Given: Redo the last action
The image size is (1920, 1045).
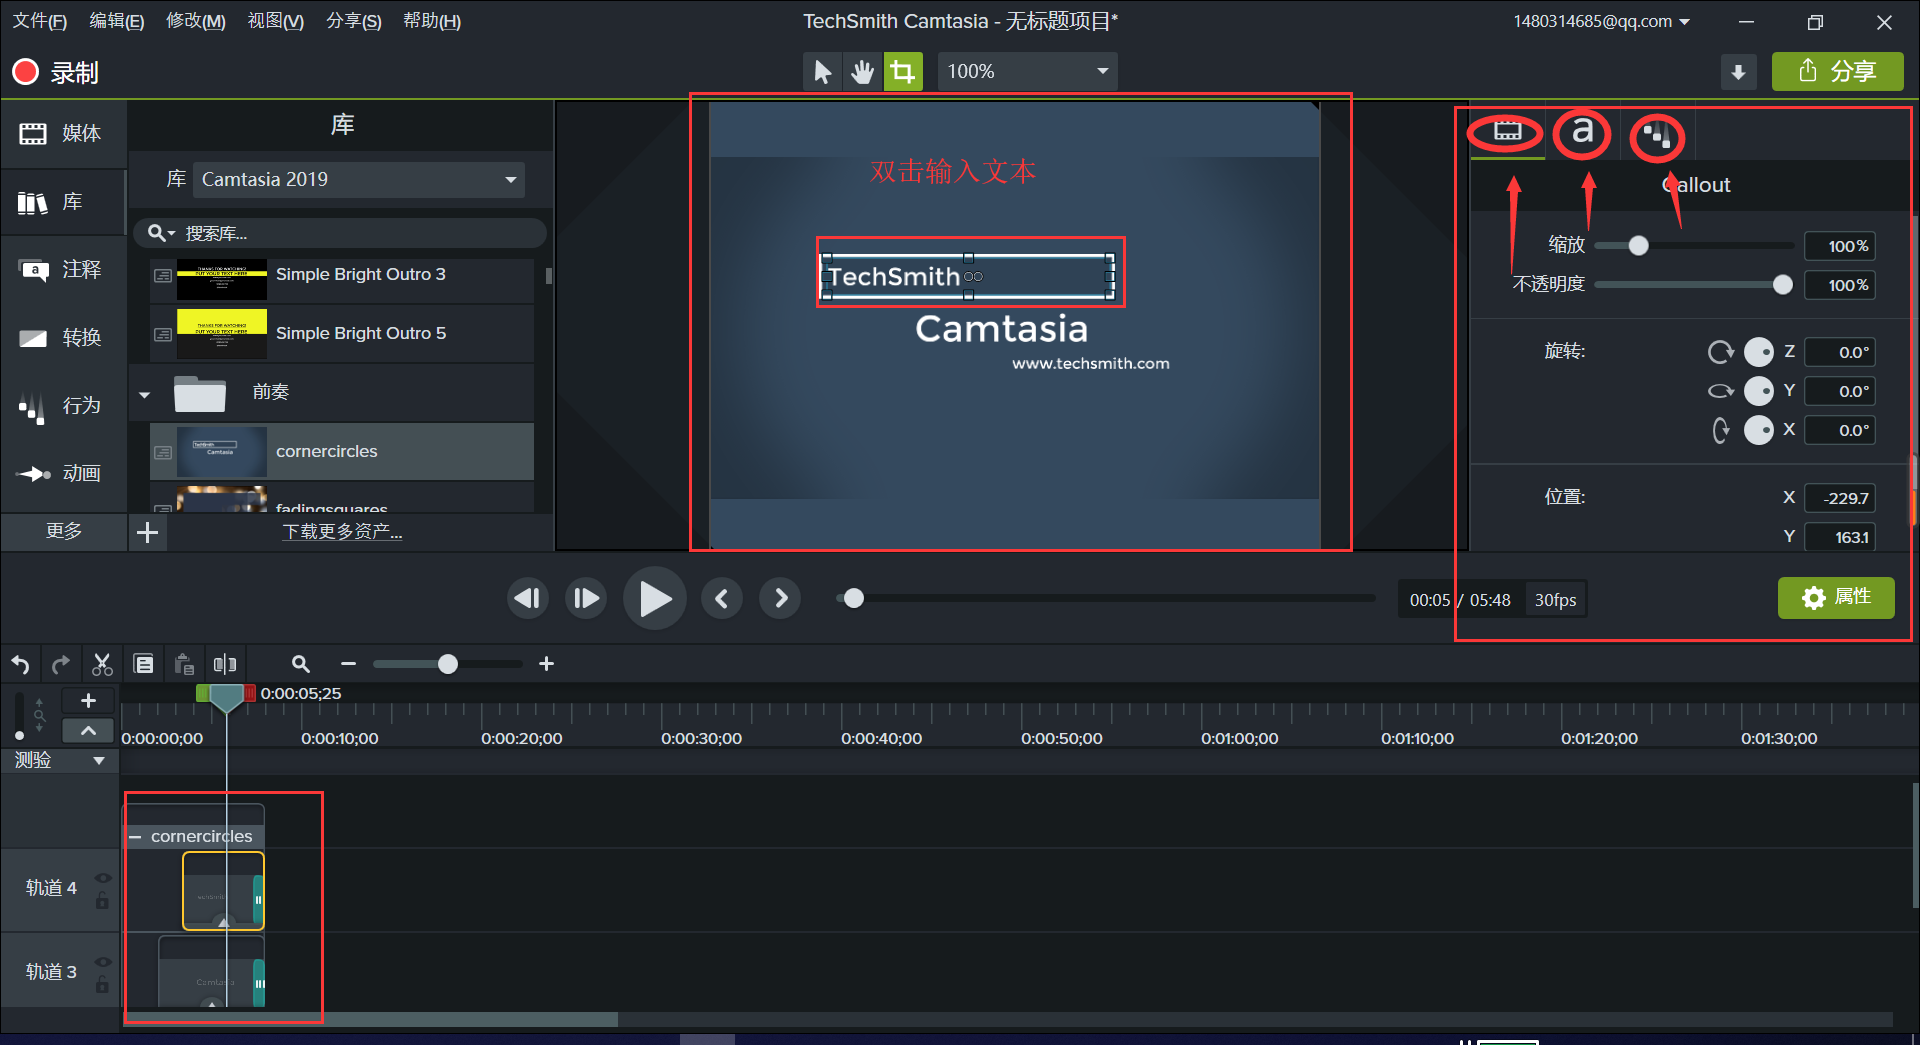Looking at the screenshot, I should coord(61,664).
